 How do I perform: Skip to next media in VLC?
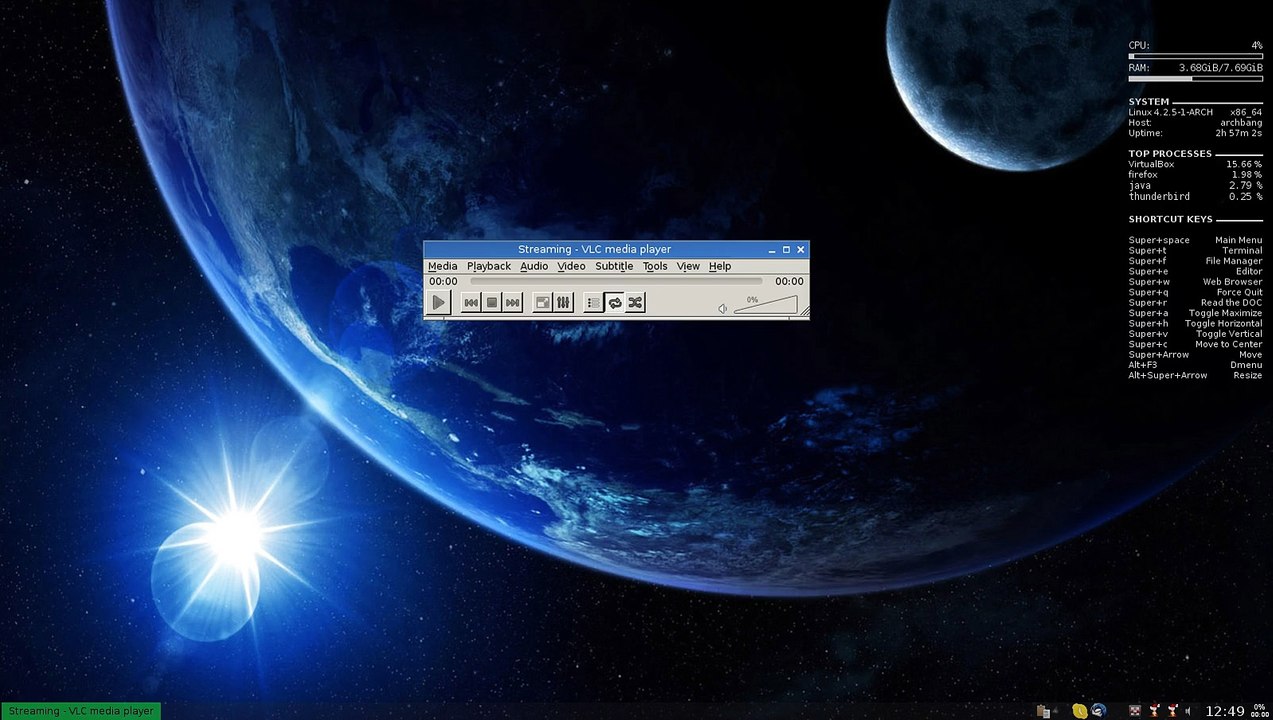pyautogui.click(x=512, y=302)
